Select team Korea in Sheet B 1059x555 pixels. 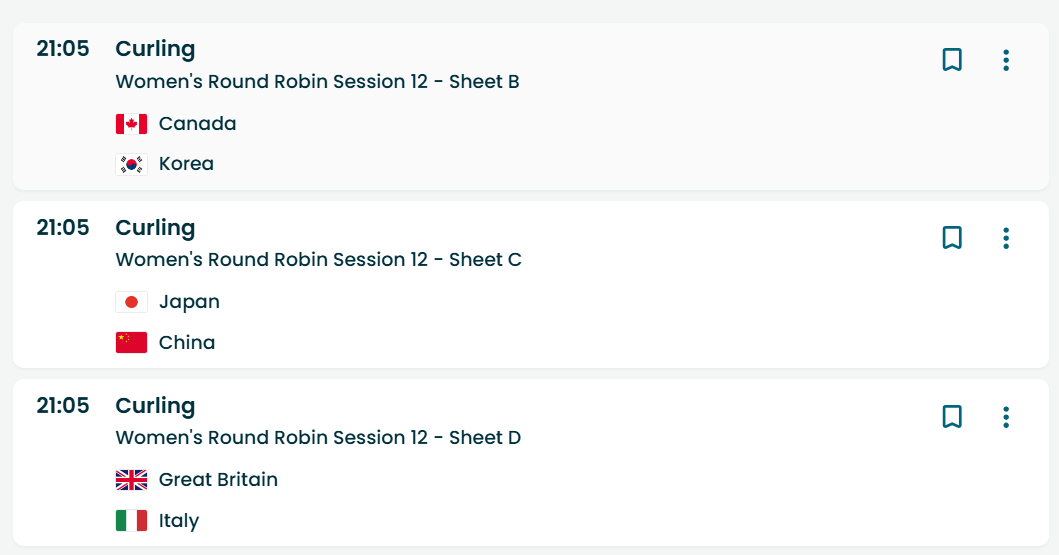click(x=186, y=164)
